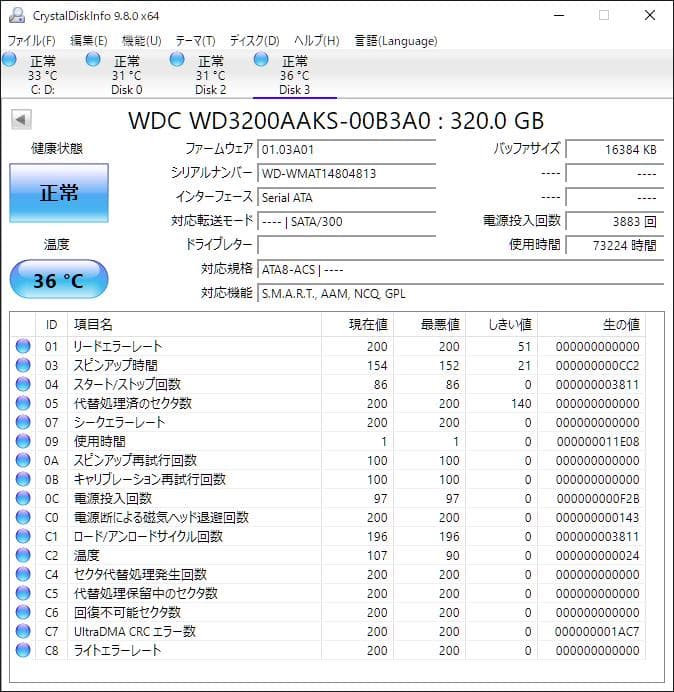674x692 pixels.
Task: Click blue status icon for attribute 04
Action: [23, 384]
